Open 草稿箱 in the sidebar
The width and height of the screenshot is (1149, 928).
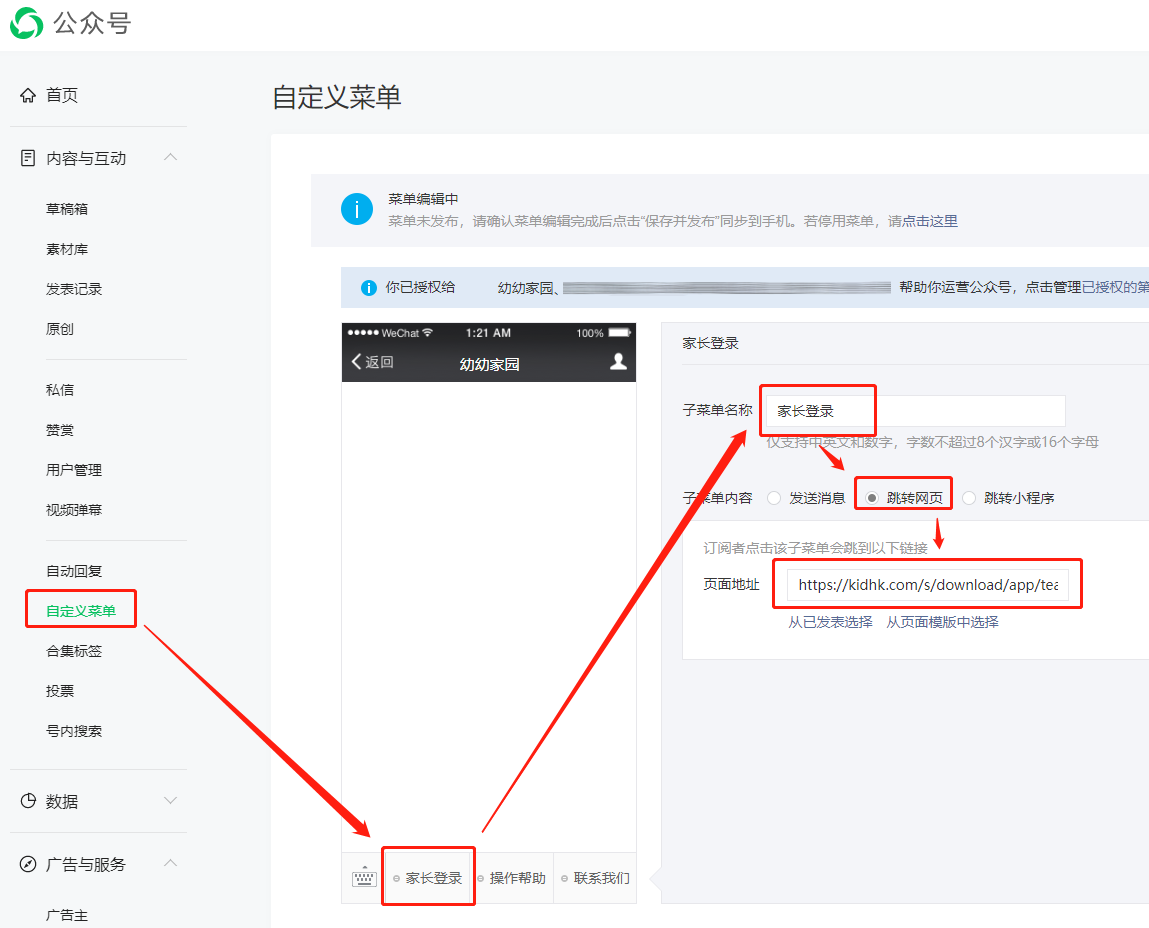[x=67, y=209]
